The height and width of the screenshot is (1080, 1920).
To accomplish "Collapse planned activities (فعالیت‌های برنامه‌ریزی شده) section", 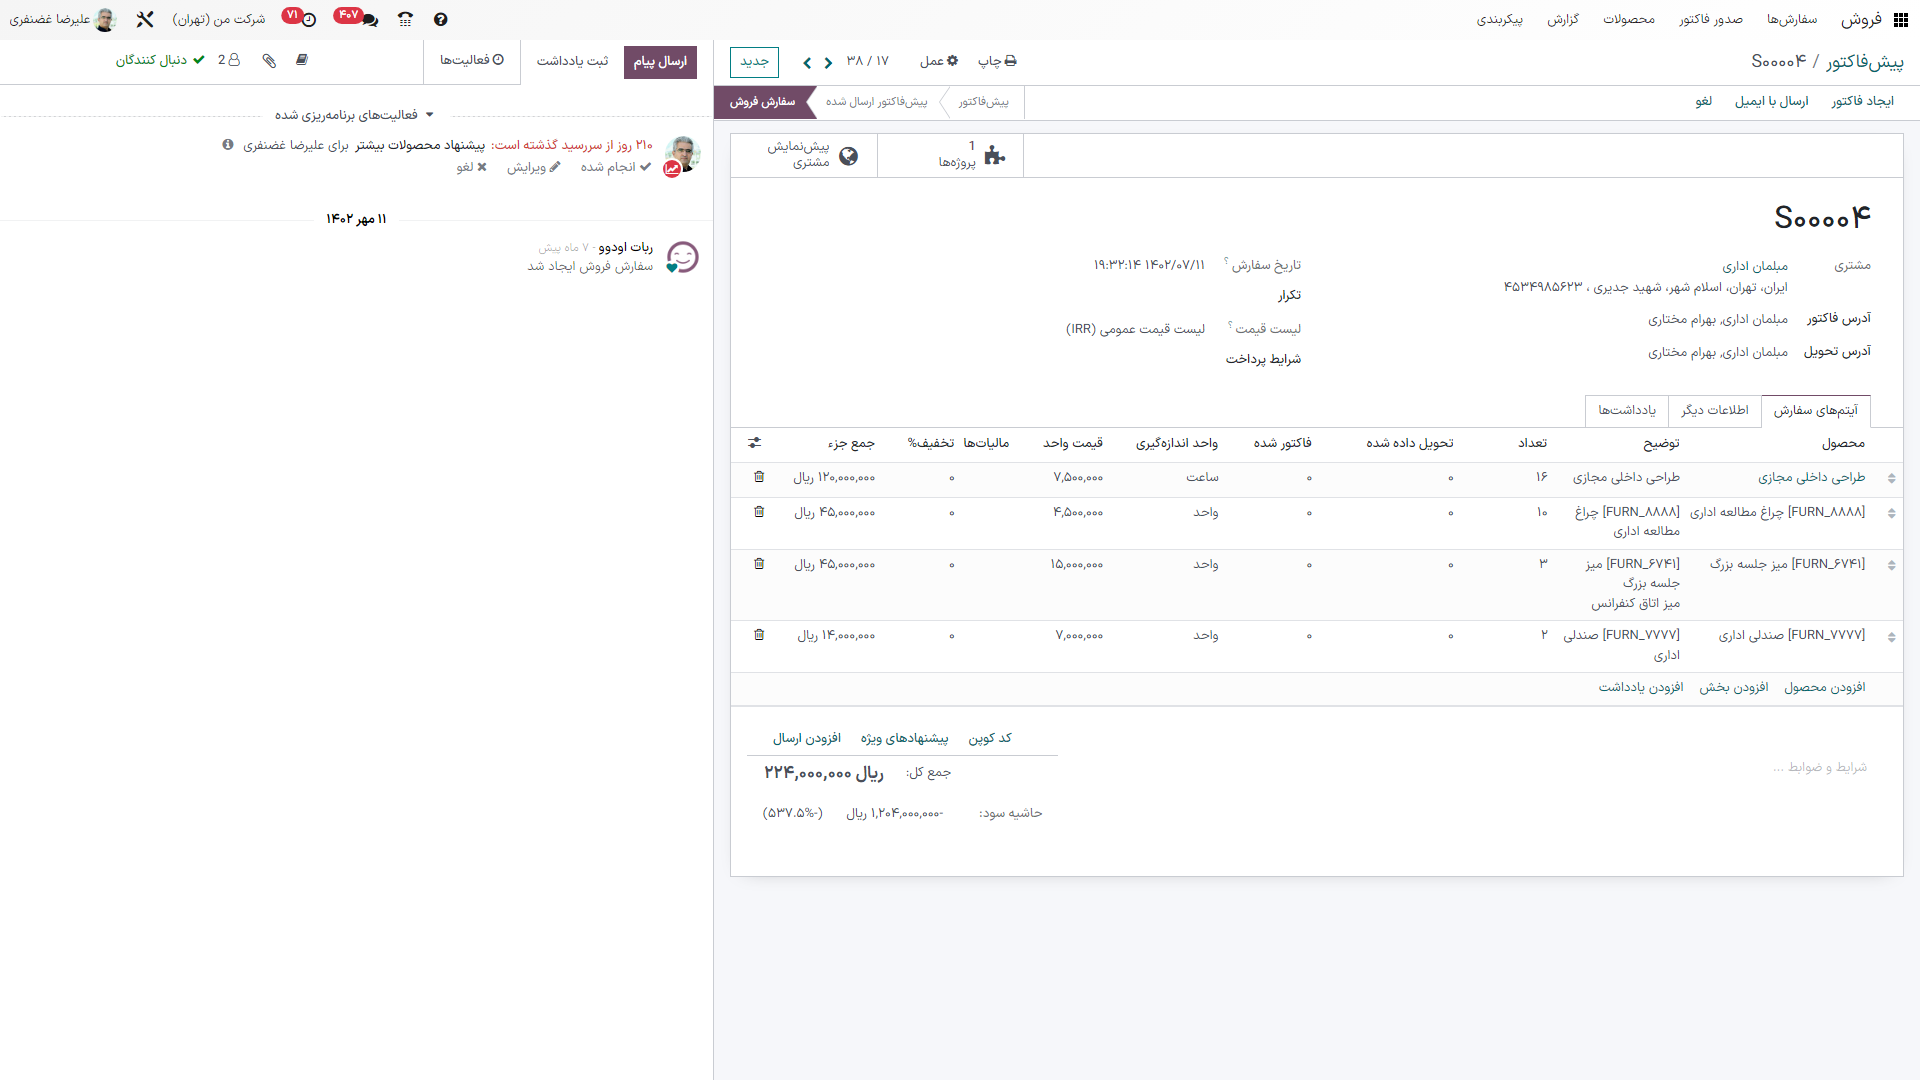I will pyautogui.click(x=354, y=115).
